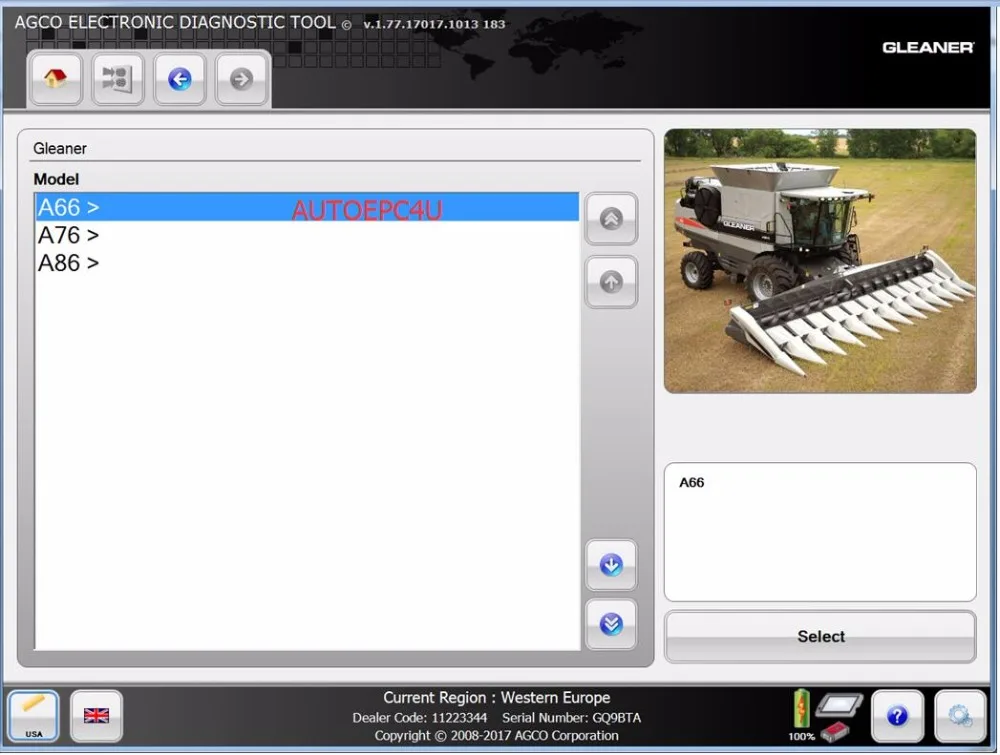1000x755 pixels.
Task: Open the settings gear button
Action: point(960,716)
